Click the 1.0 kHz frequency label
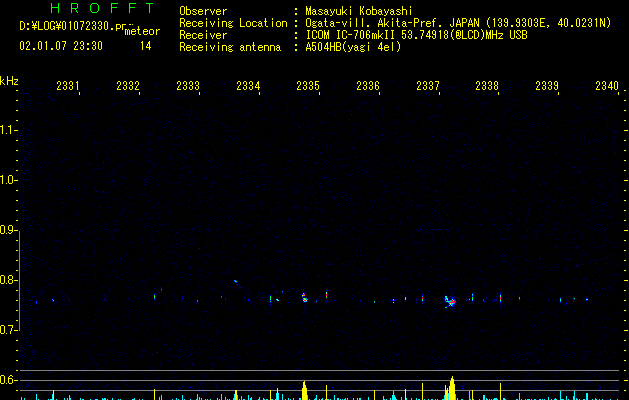 coord(9,180)
